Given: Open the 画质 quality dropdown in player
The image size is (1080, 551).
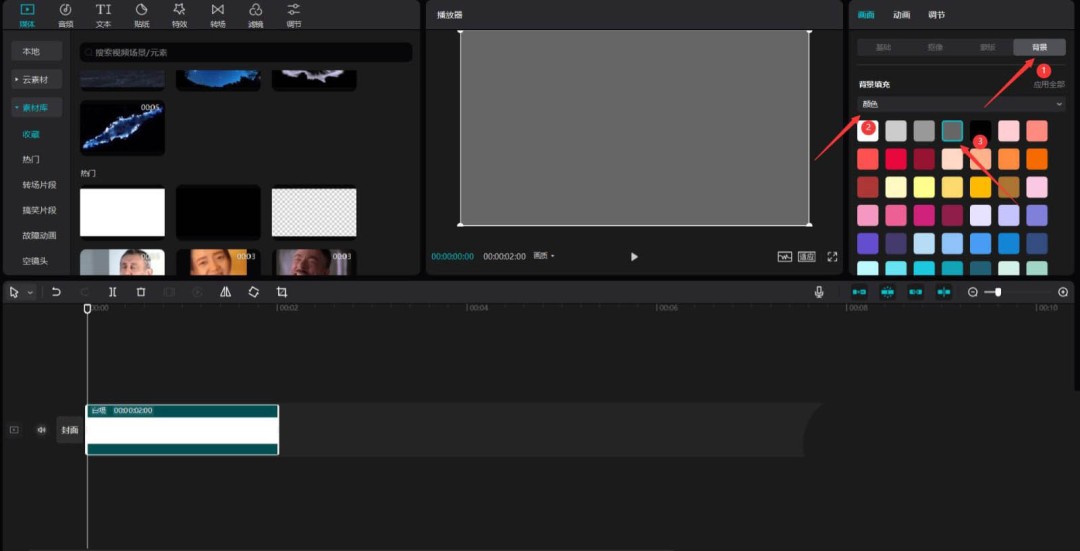Looking at the screenshot, I should point(544,256).
